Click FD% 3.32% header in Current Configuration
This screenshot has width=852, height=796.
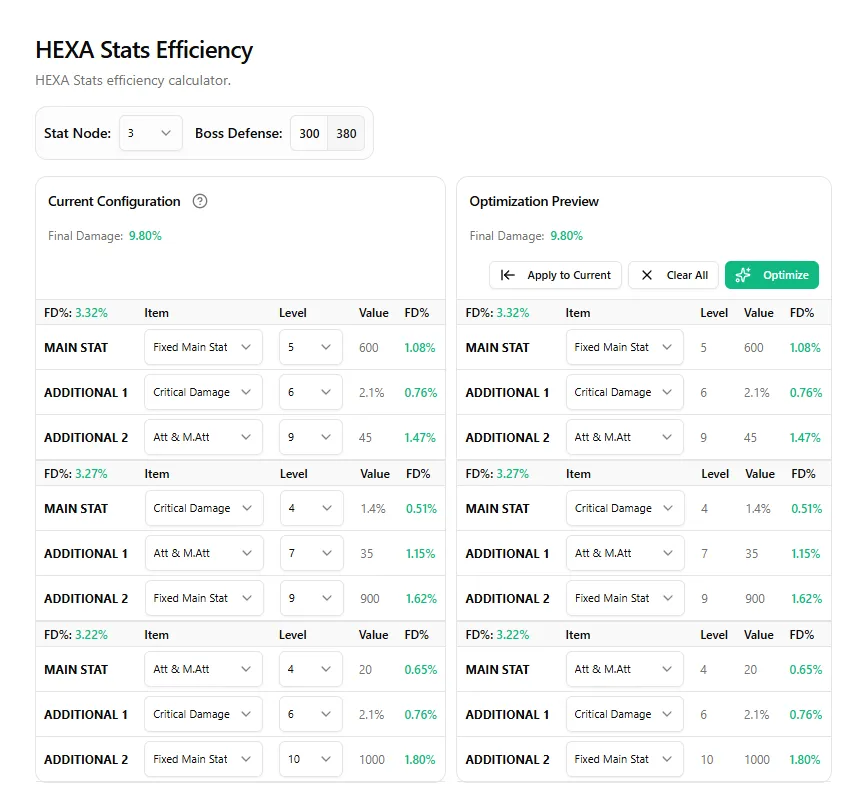76,313
